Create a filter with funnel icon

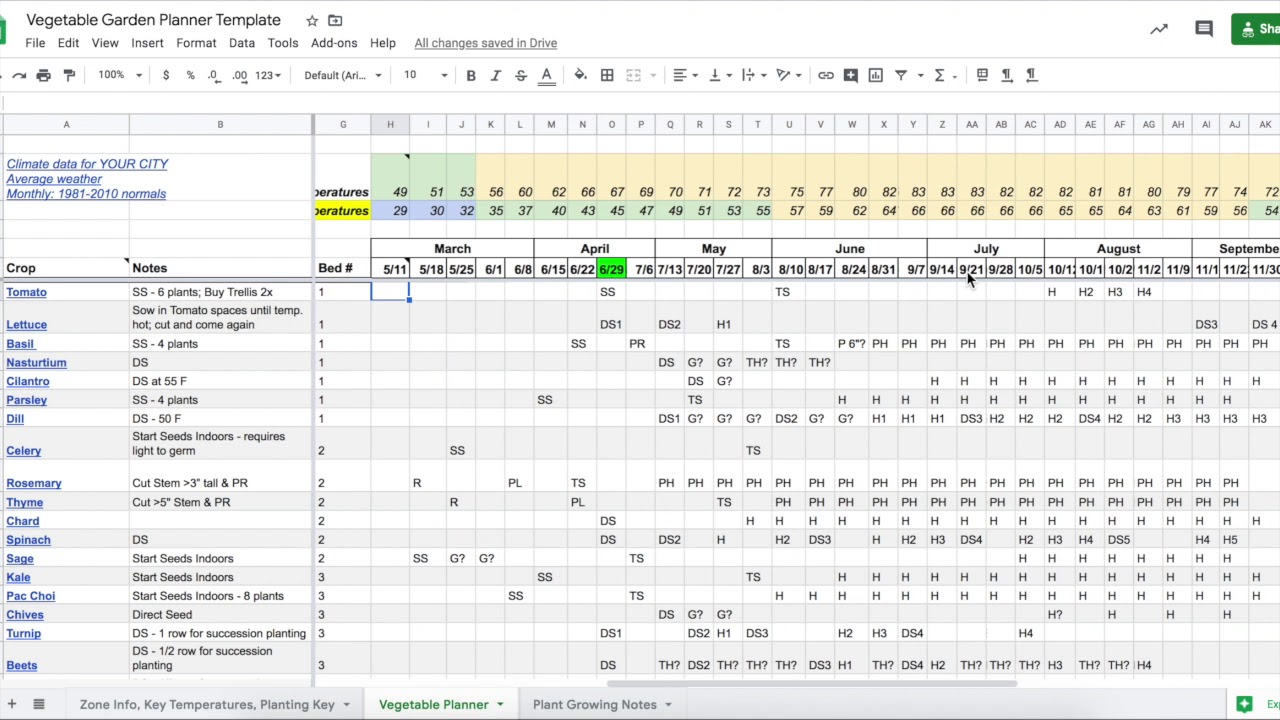click(901, 75)
